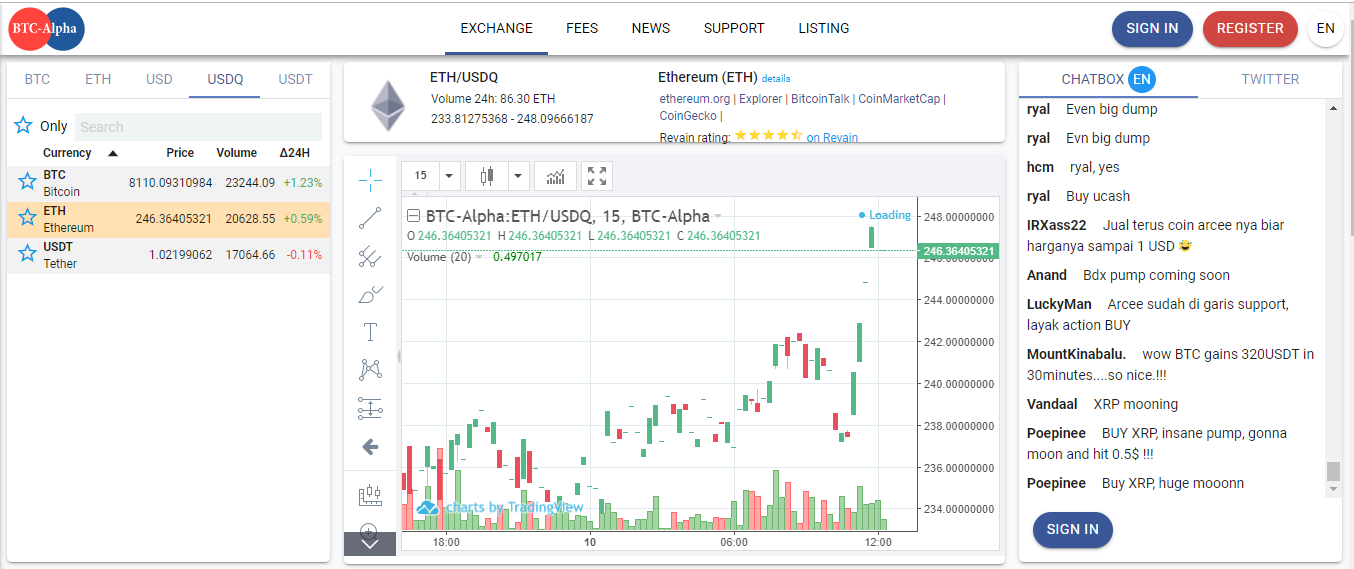Select the text annotation tool

[x=370, y=332]
